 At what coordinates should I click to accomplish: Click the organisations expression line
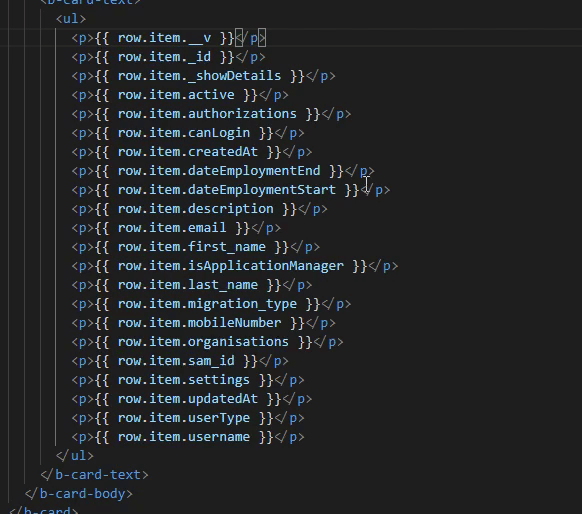207,341
